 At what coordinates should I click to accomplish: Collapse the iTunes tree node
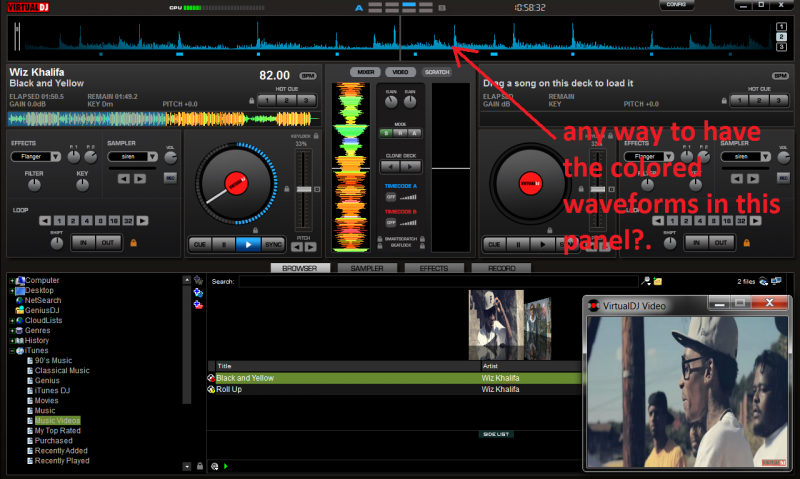click(x=11, y=351)
